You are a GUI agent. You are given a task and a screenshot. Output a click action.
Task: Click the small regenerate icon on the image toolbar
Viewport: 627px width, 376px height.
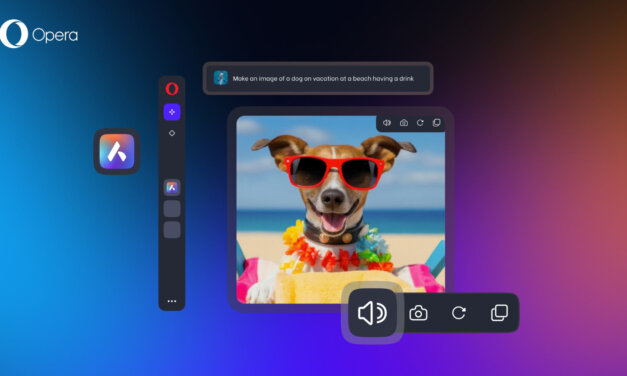coord(420,123)
